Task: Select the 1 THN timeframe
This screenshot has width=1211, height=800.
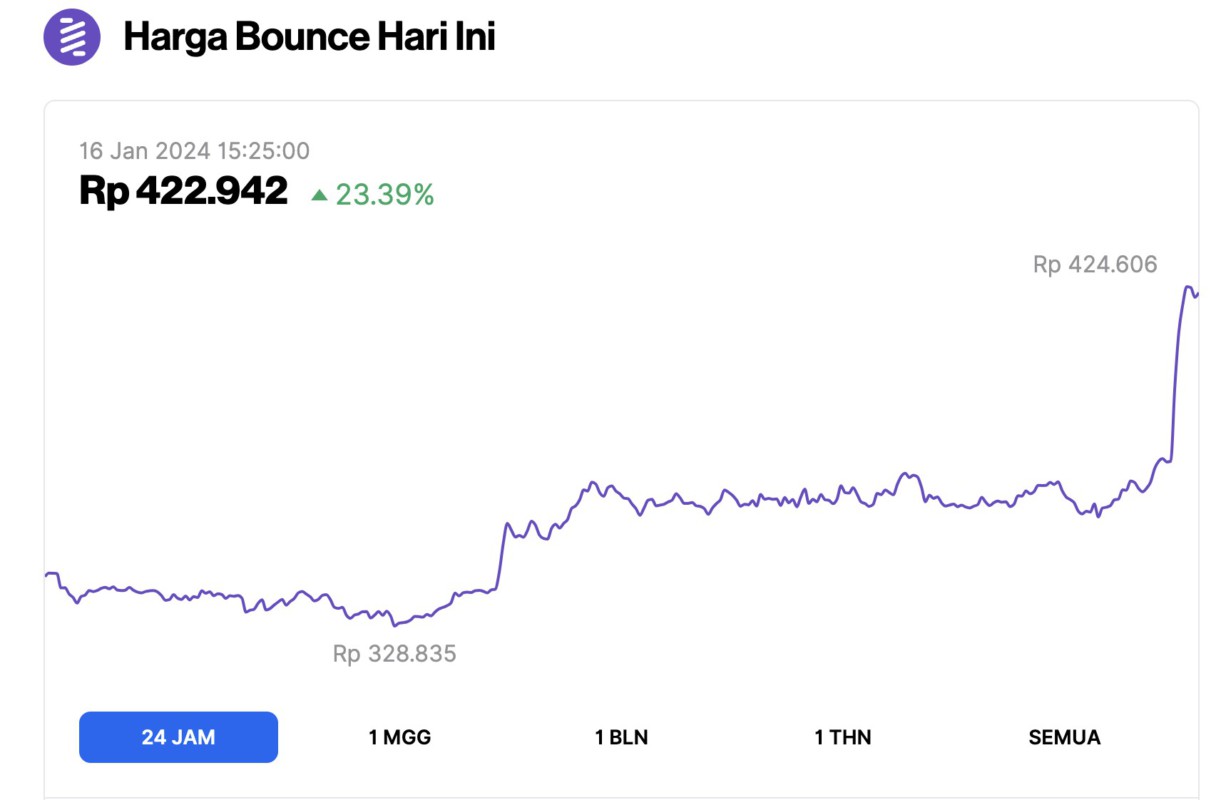Action: [842, 737]
